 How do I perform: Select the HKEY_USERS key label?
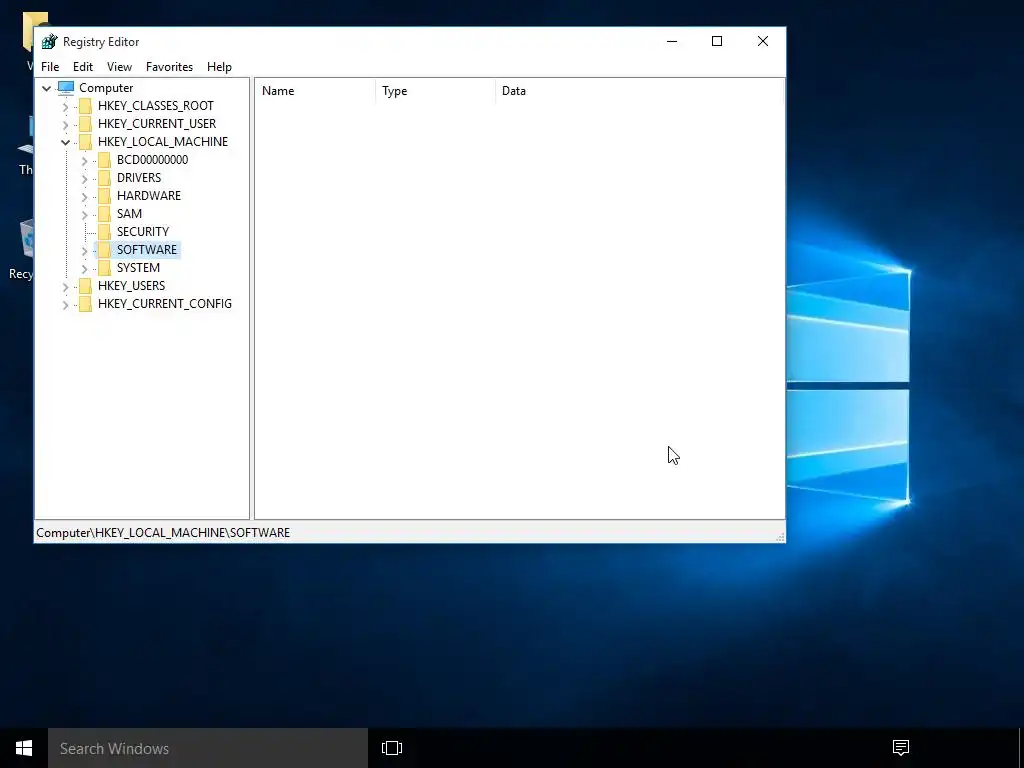tap(131, 285)
